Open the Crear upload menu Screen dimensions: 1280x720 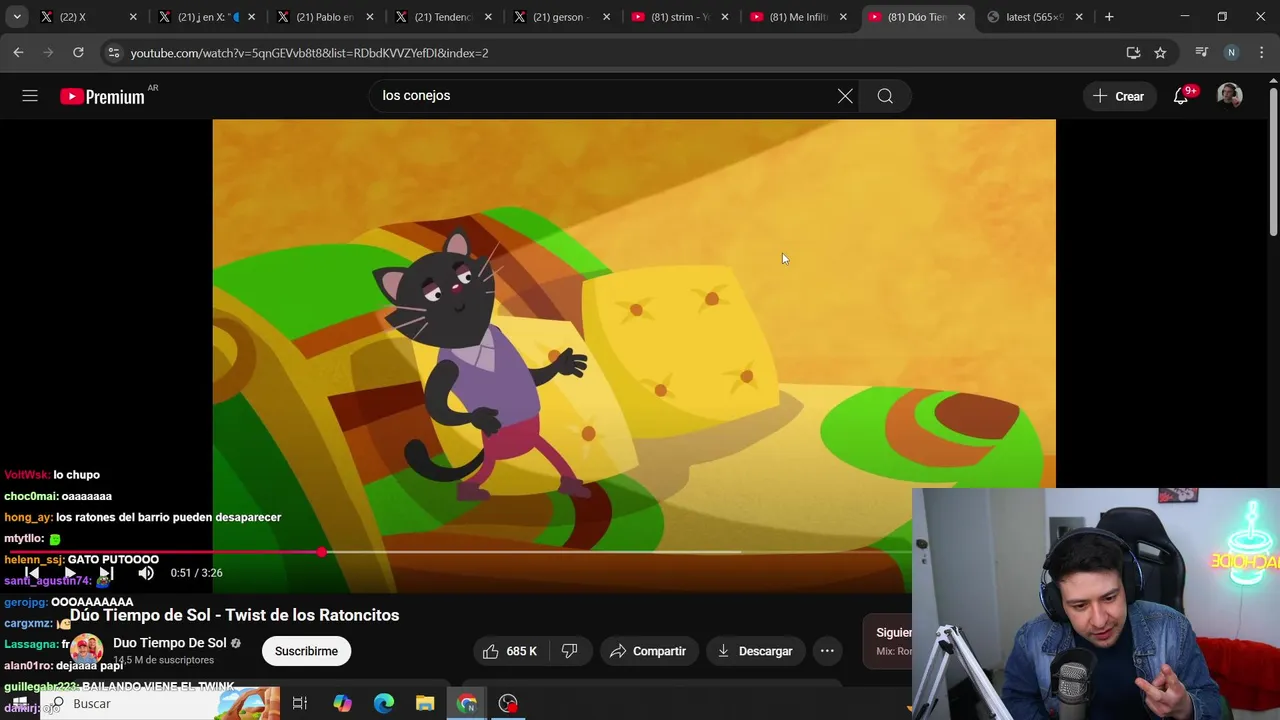point(1118,96)
